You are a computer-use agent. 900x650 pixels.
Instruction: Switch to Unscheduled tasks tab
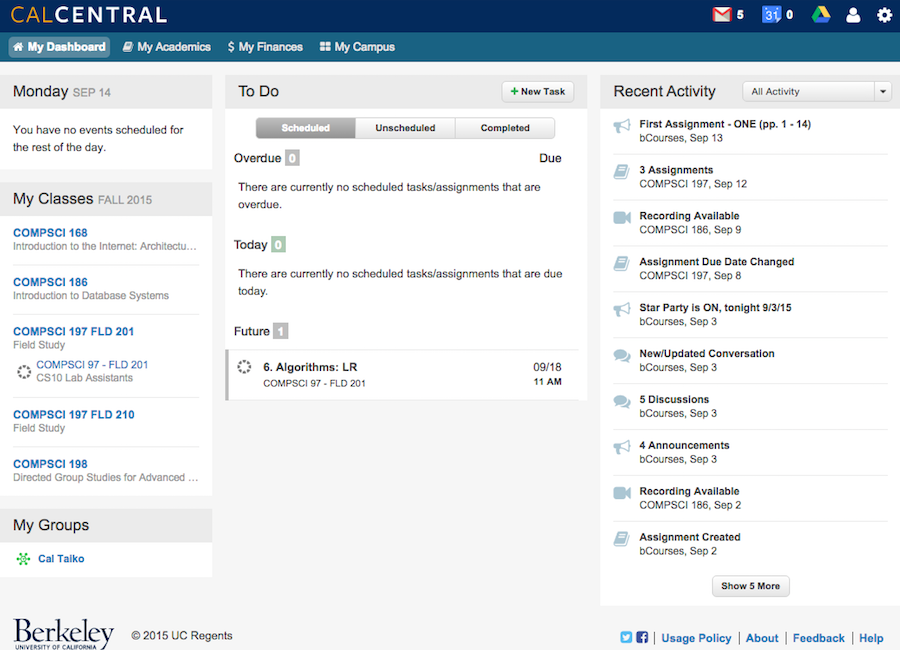coord(405,128)
